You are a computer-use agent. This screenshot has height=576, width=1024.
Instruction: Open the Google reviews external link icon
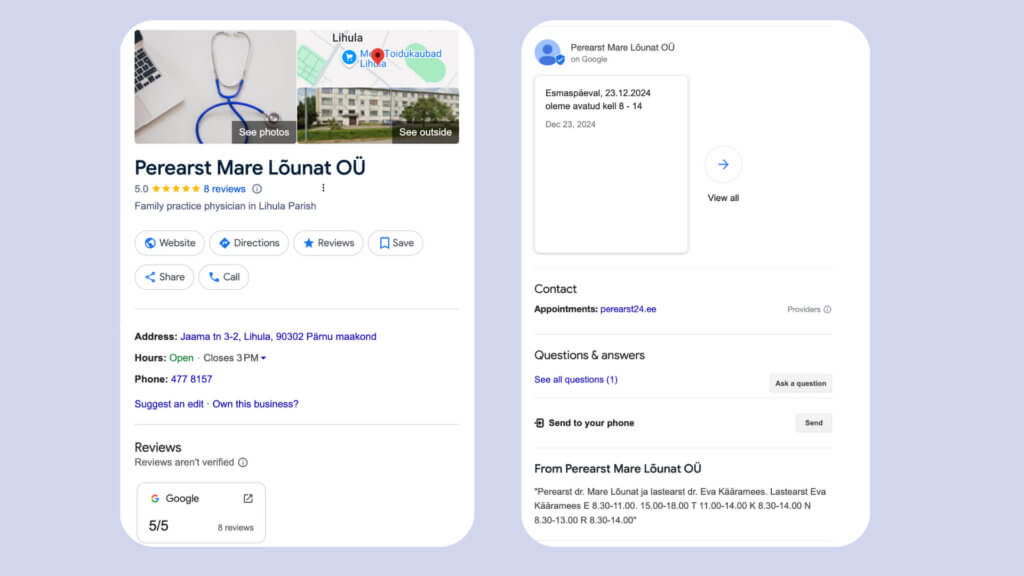point(248,498)
